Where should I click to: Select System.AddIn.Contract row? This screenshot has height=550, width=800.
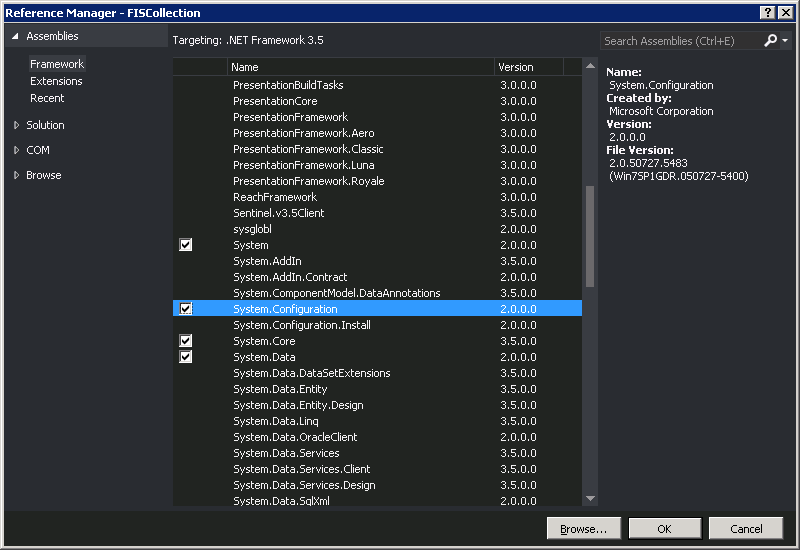[377, 277]
